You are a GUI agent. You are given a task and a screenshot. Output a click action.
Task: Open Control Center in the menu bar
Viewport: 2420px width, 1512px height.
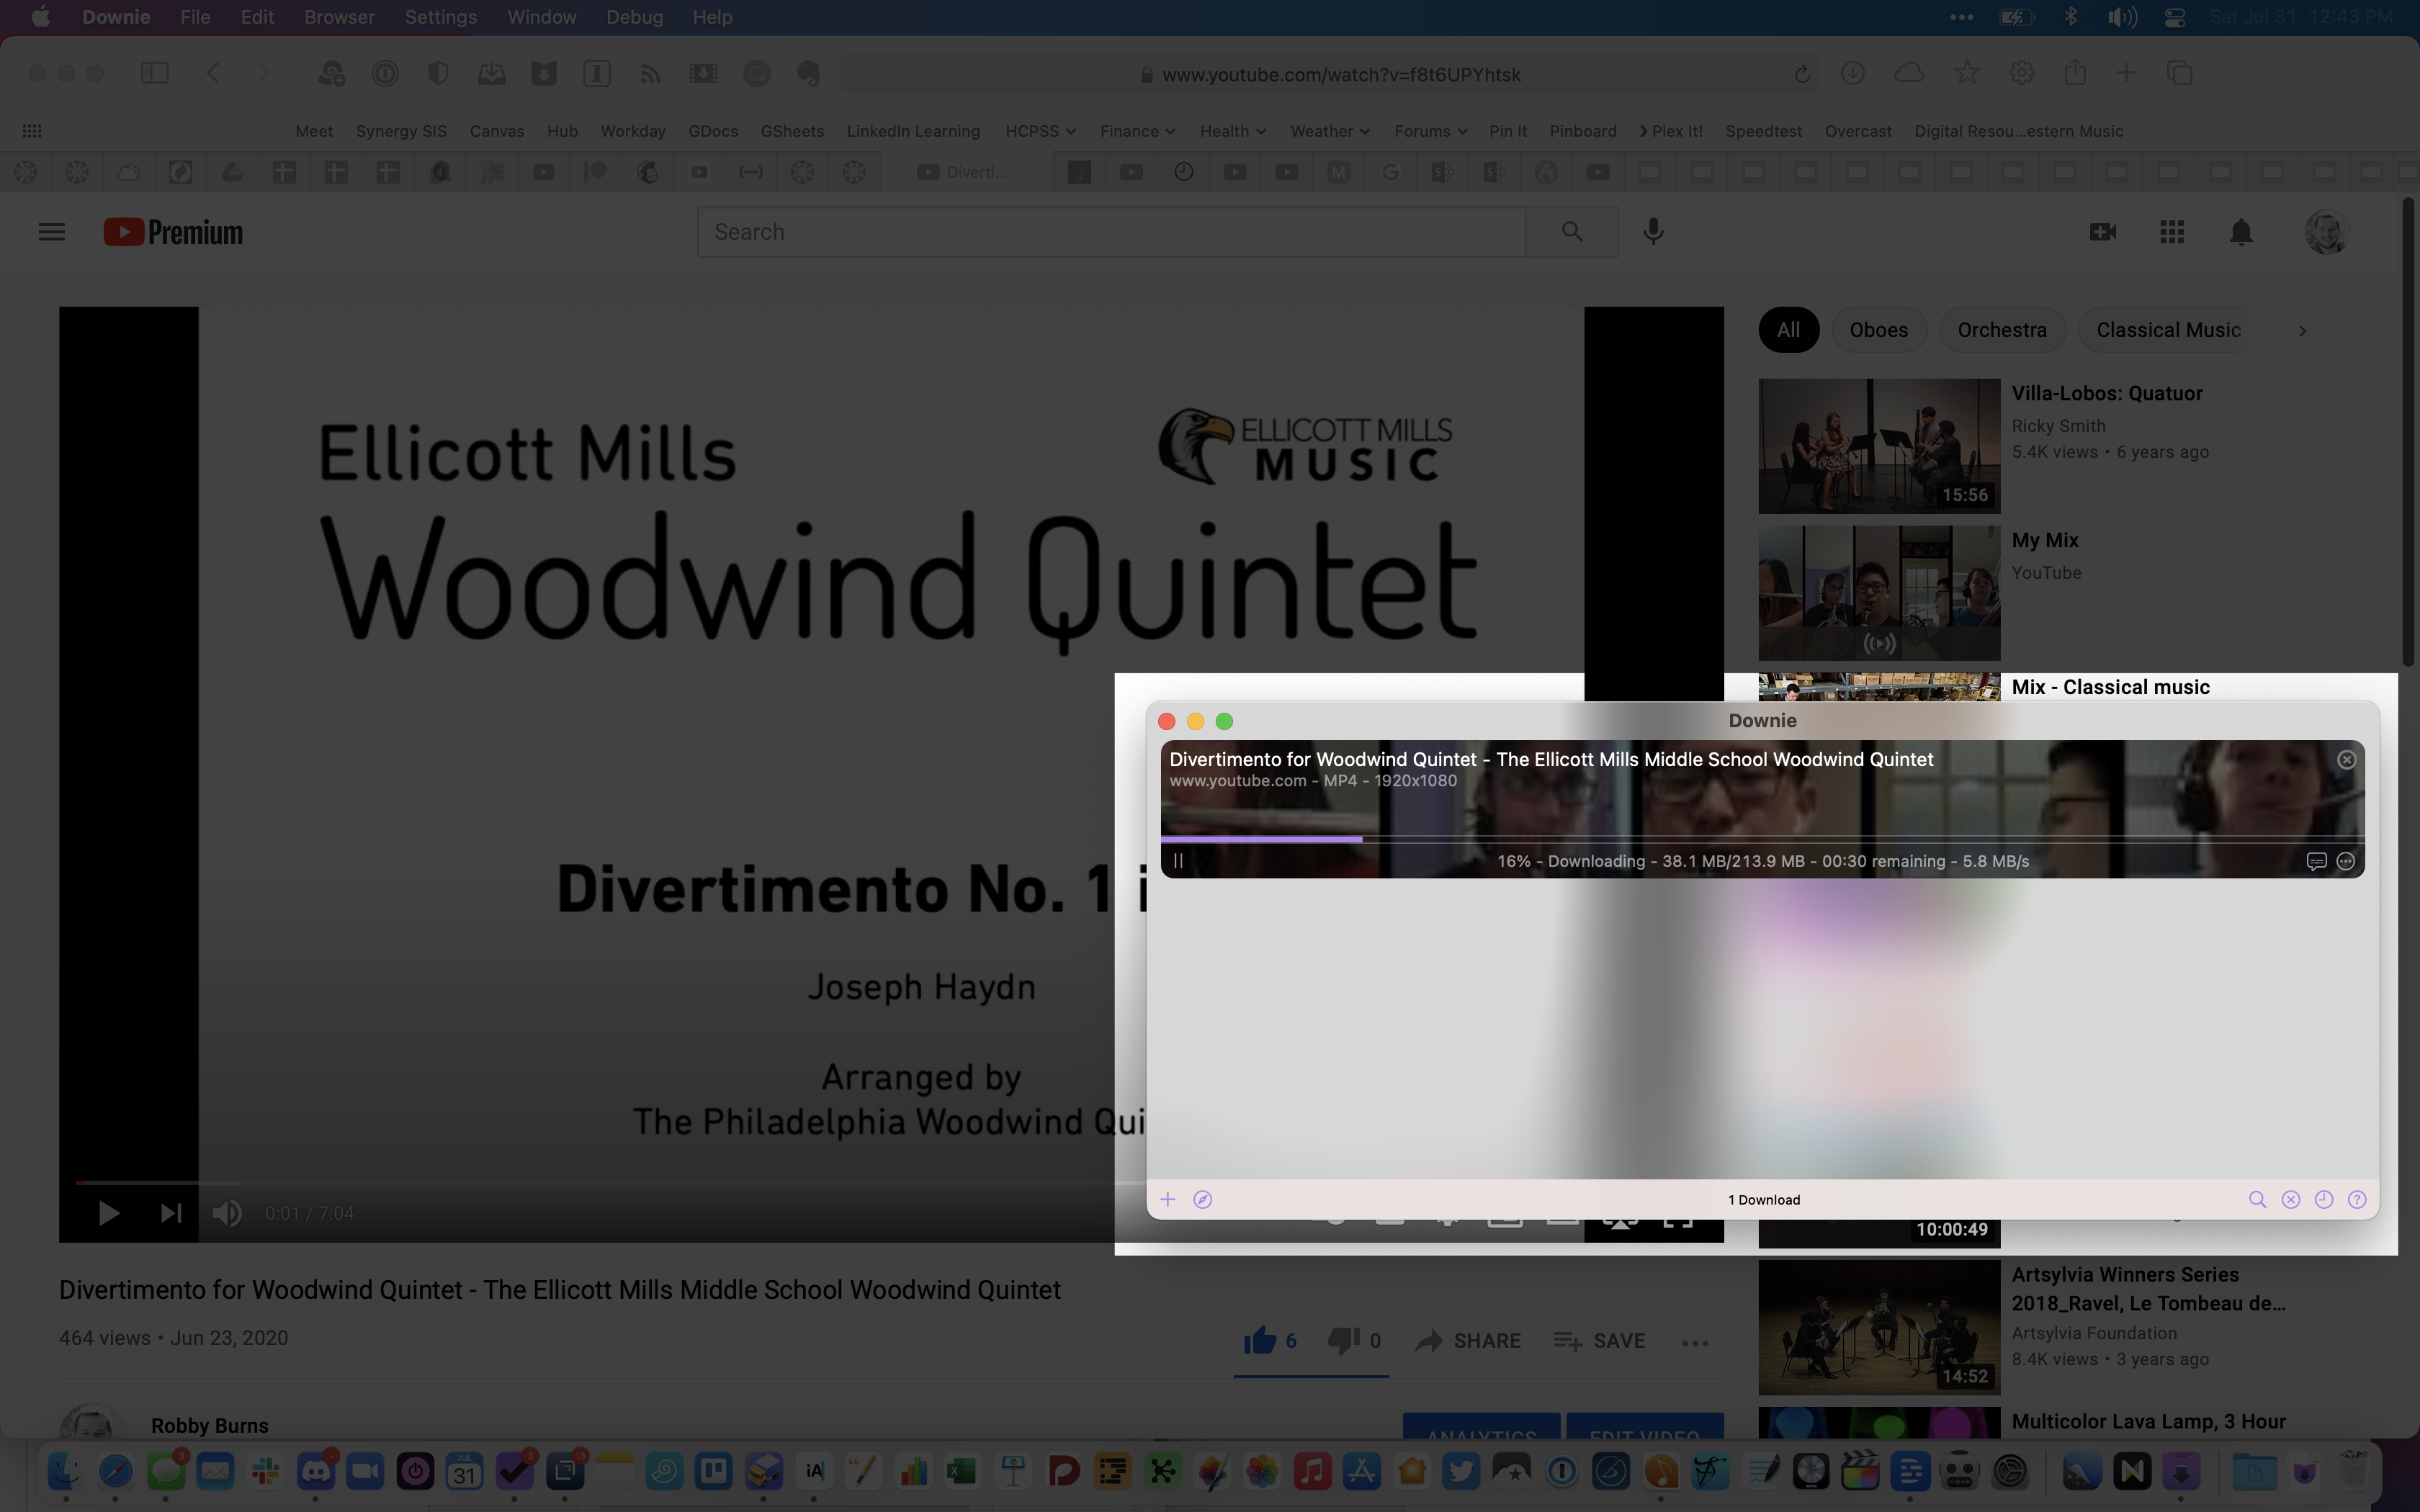click(2174, 17)
